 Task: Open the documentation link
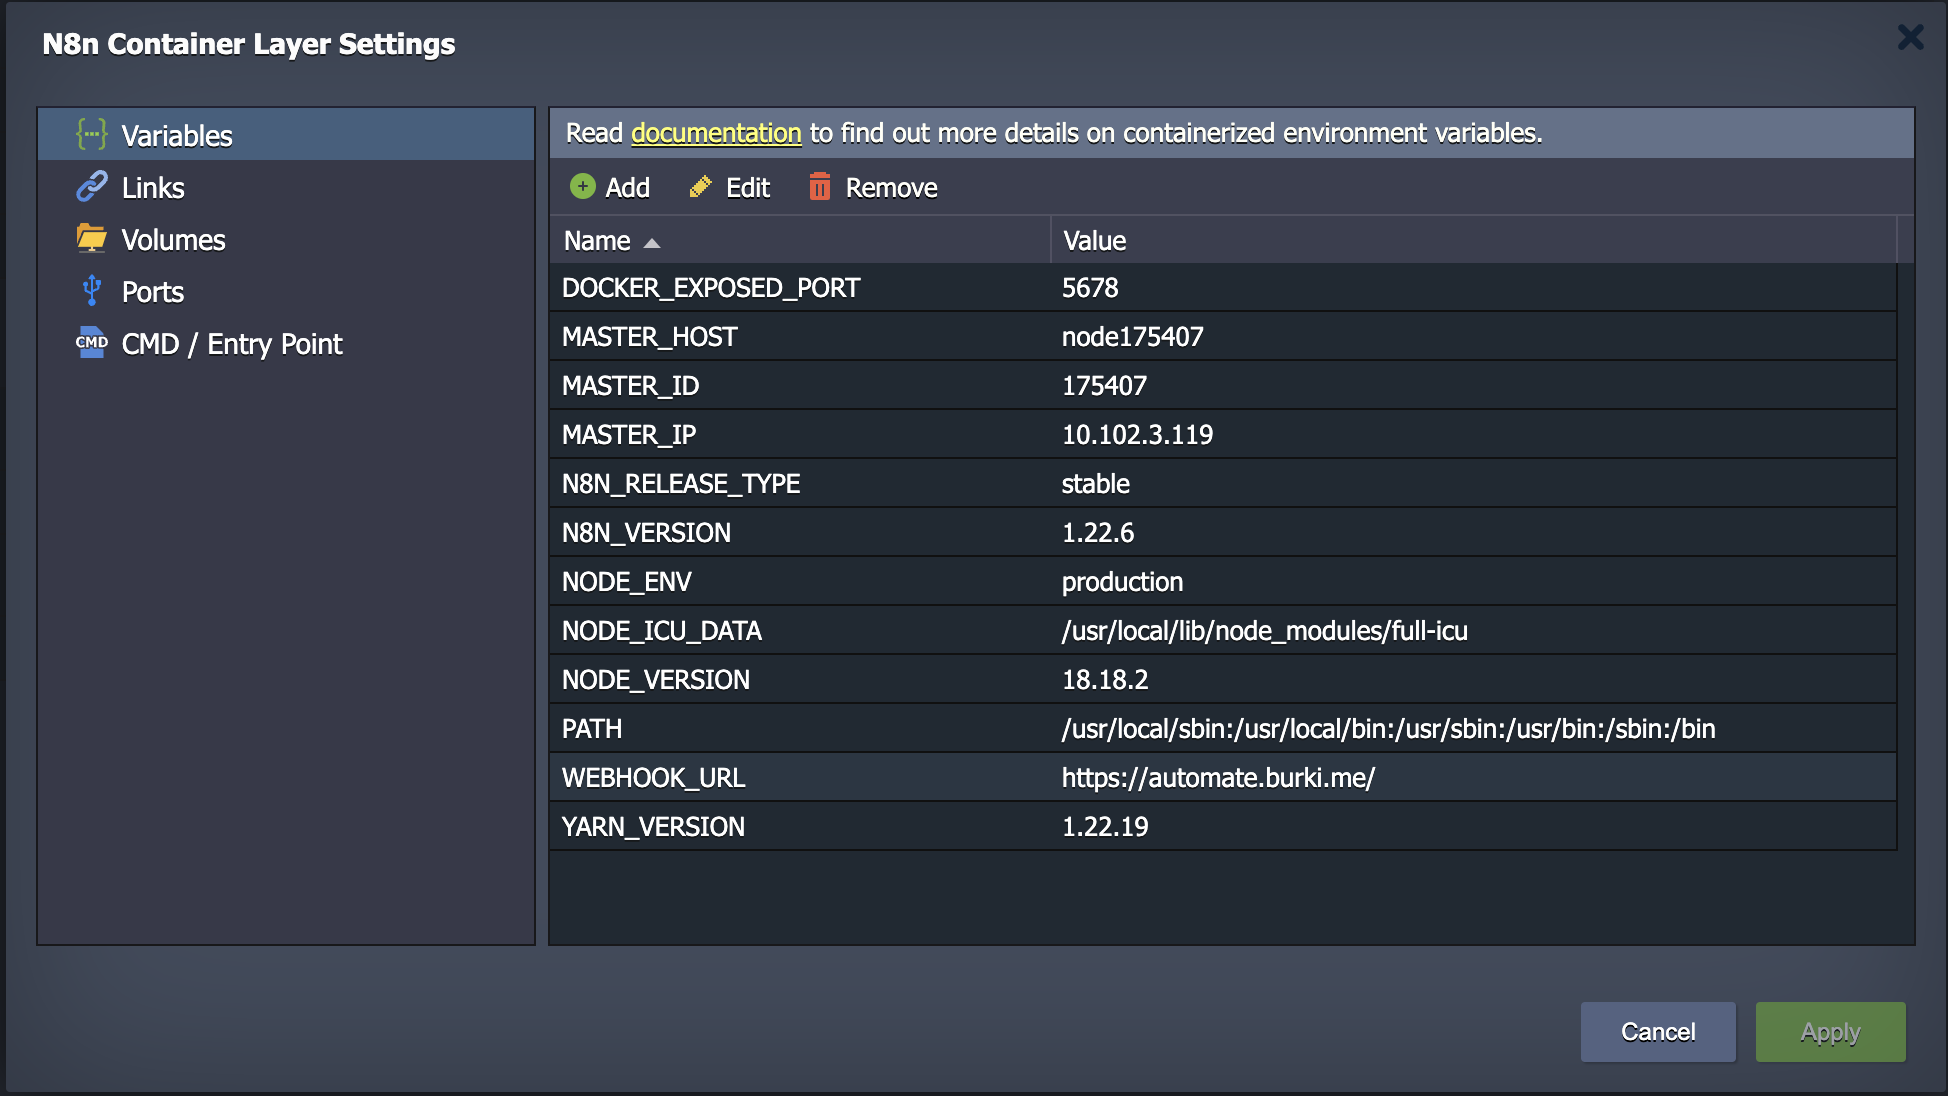(716, 133)
